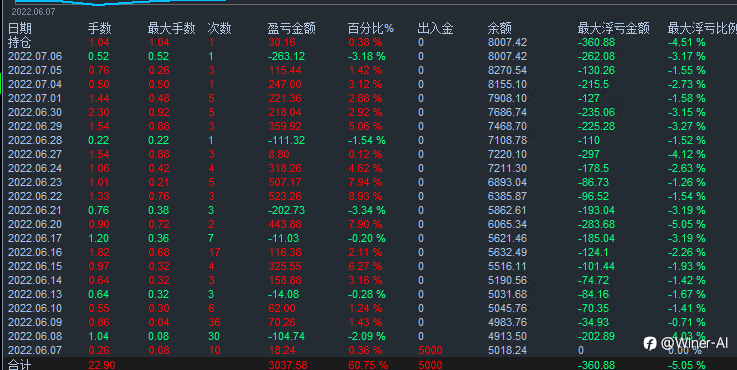The height and width of the screenshot is (370, 737).
Task: Select the 2022.06.13 date row
Action: coord(35,294)
